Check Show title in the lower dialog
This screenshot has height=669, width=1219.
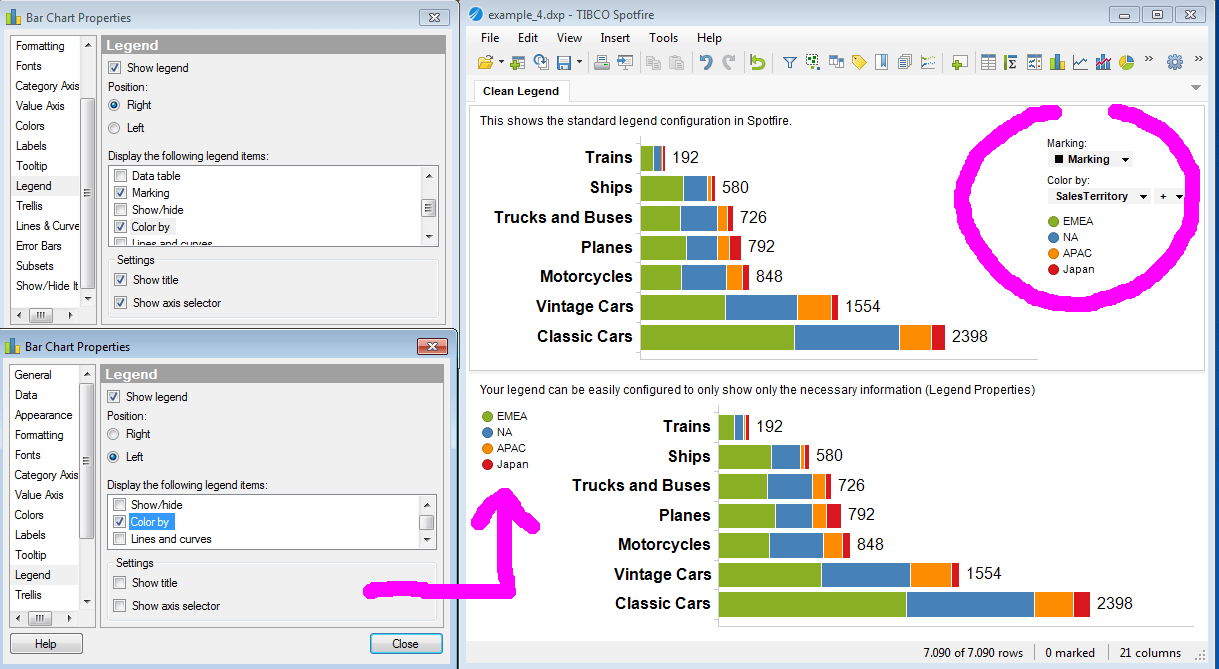pos(120,583)
